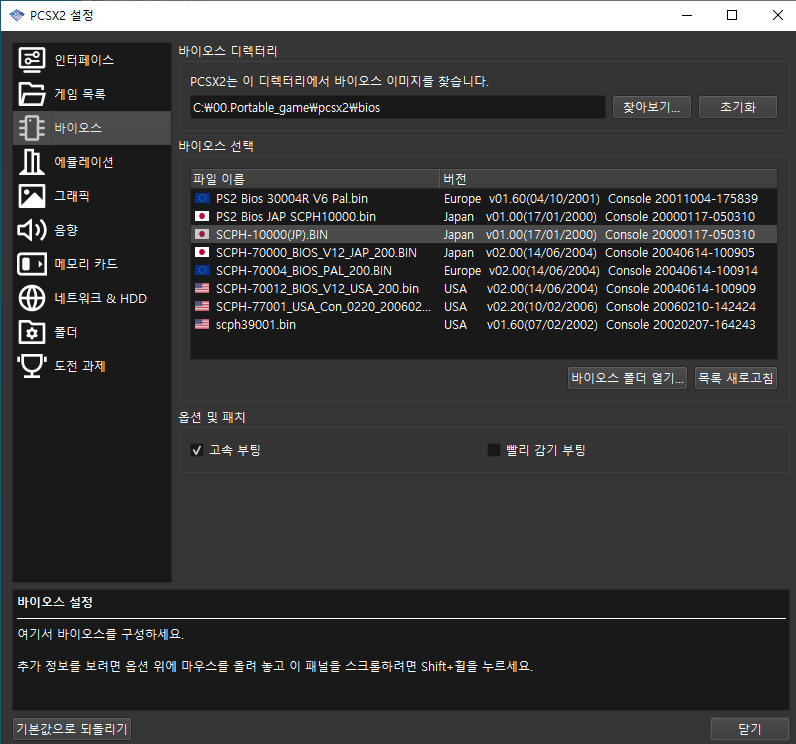
Task: Open the 그래픽 picture icon
Action: click(x=31, y=196)
